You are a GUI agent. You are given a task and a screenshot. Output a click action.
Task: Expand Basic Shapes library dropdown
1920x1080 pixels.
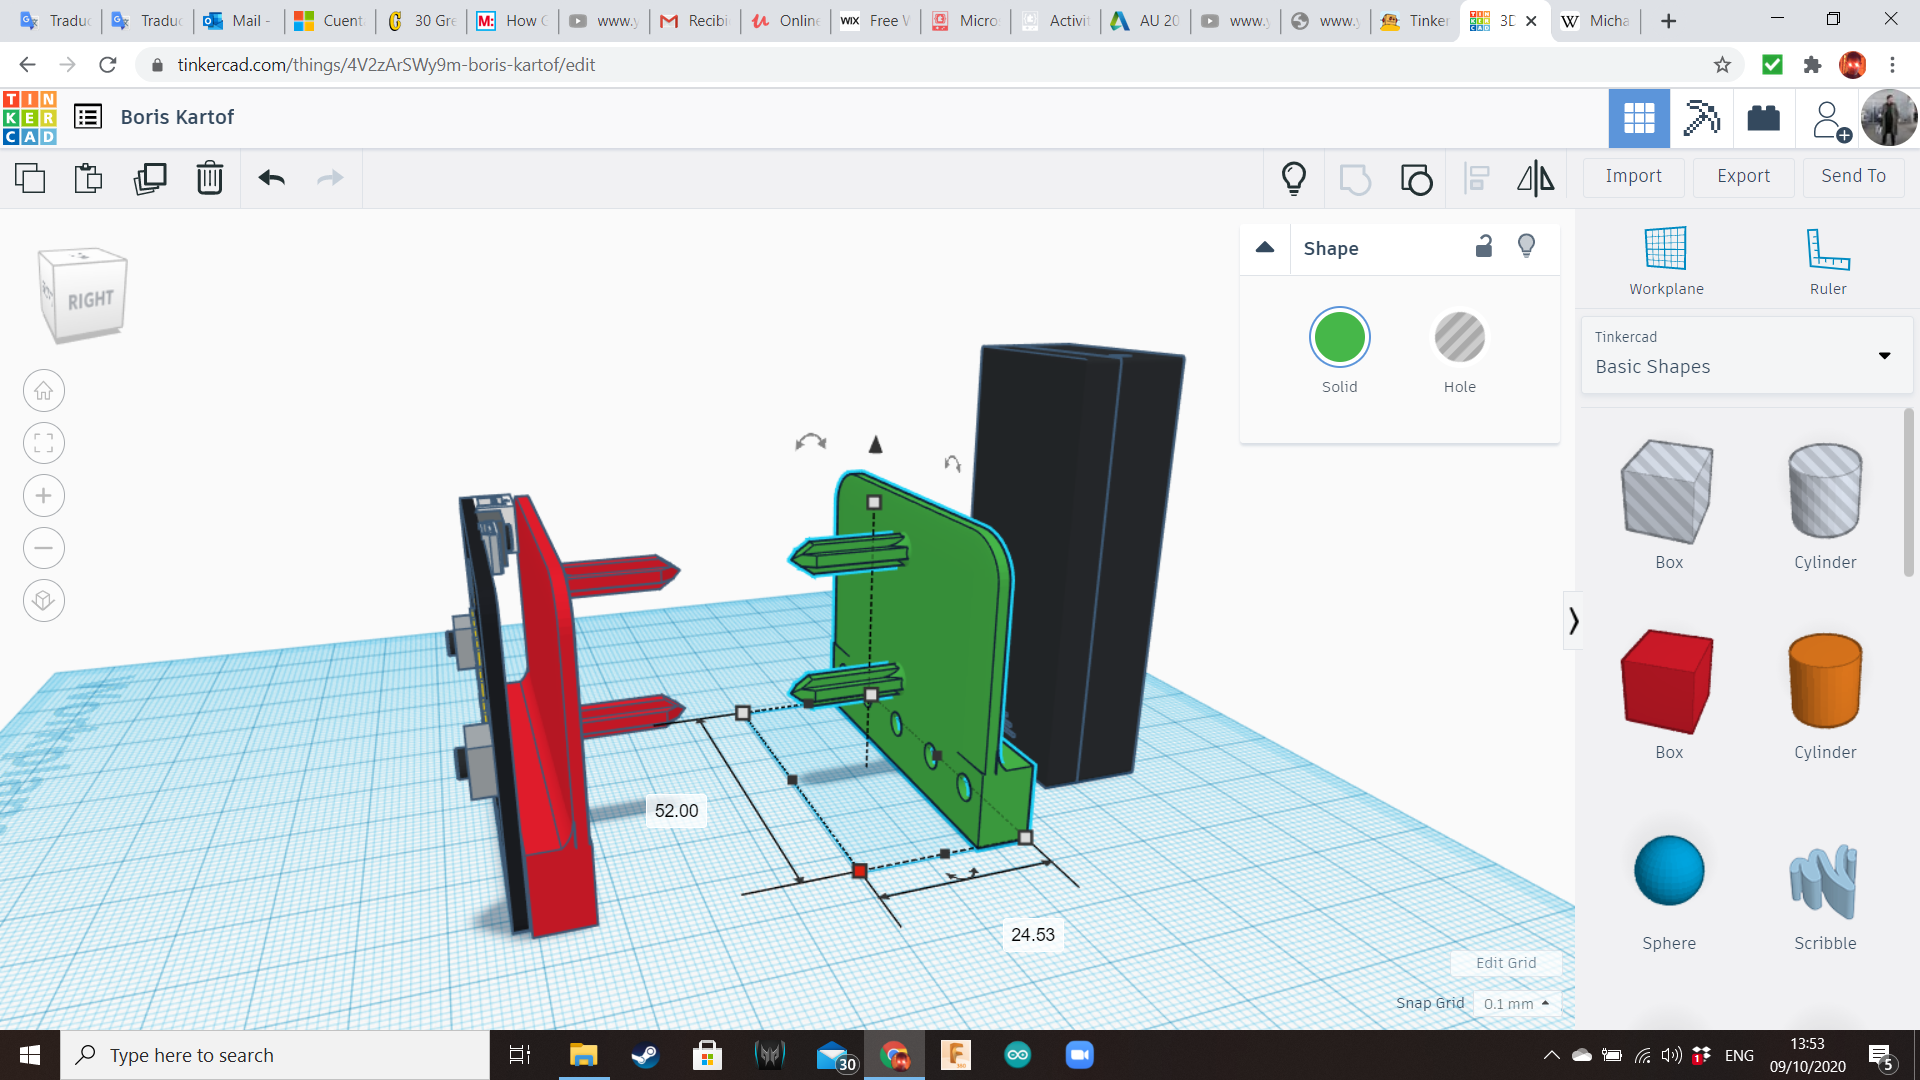[x=1884, y=355]
